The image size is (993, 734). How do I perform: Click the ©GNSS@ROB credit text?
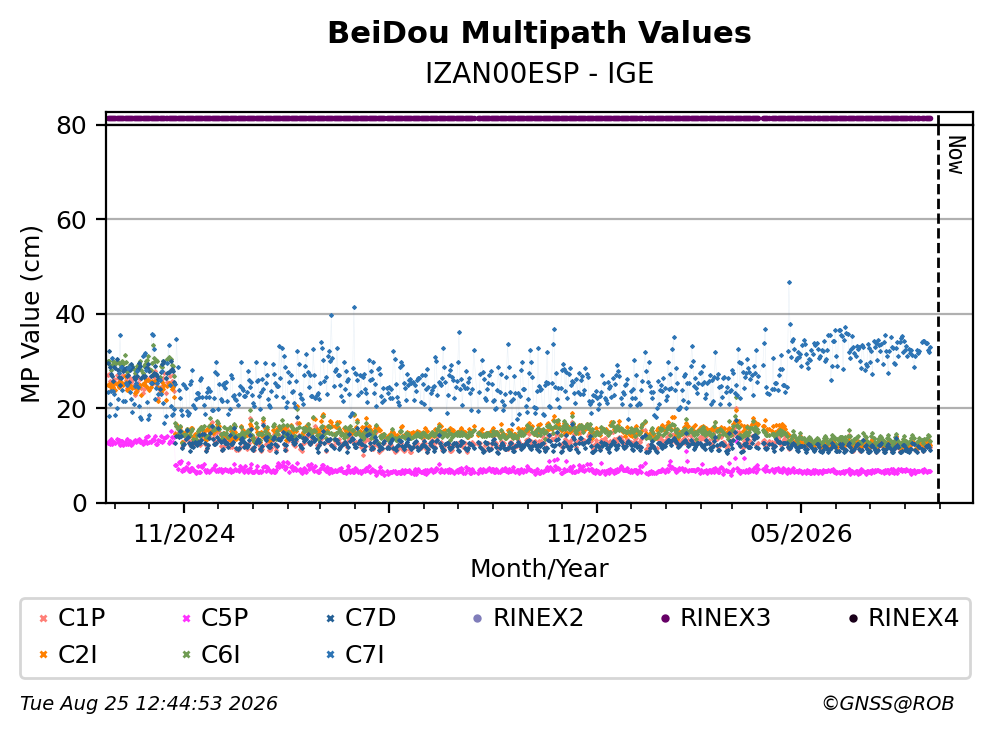click(x=888, y=704)
